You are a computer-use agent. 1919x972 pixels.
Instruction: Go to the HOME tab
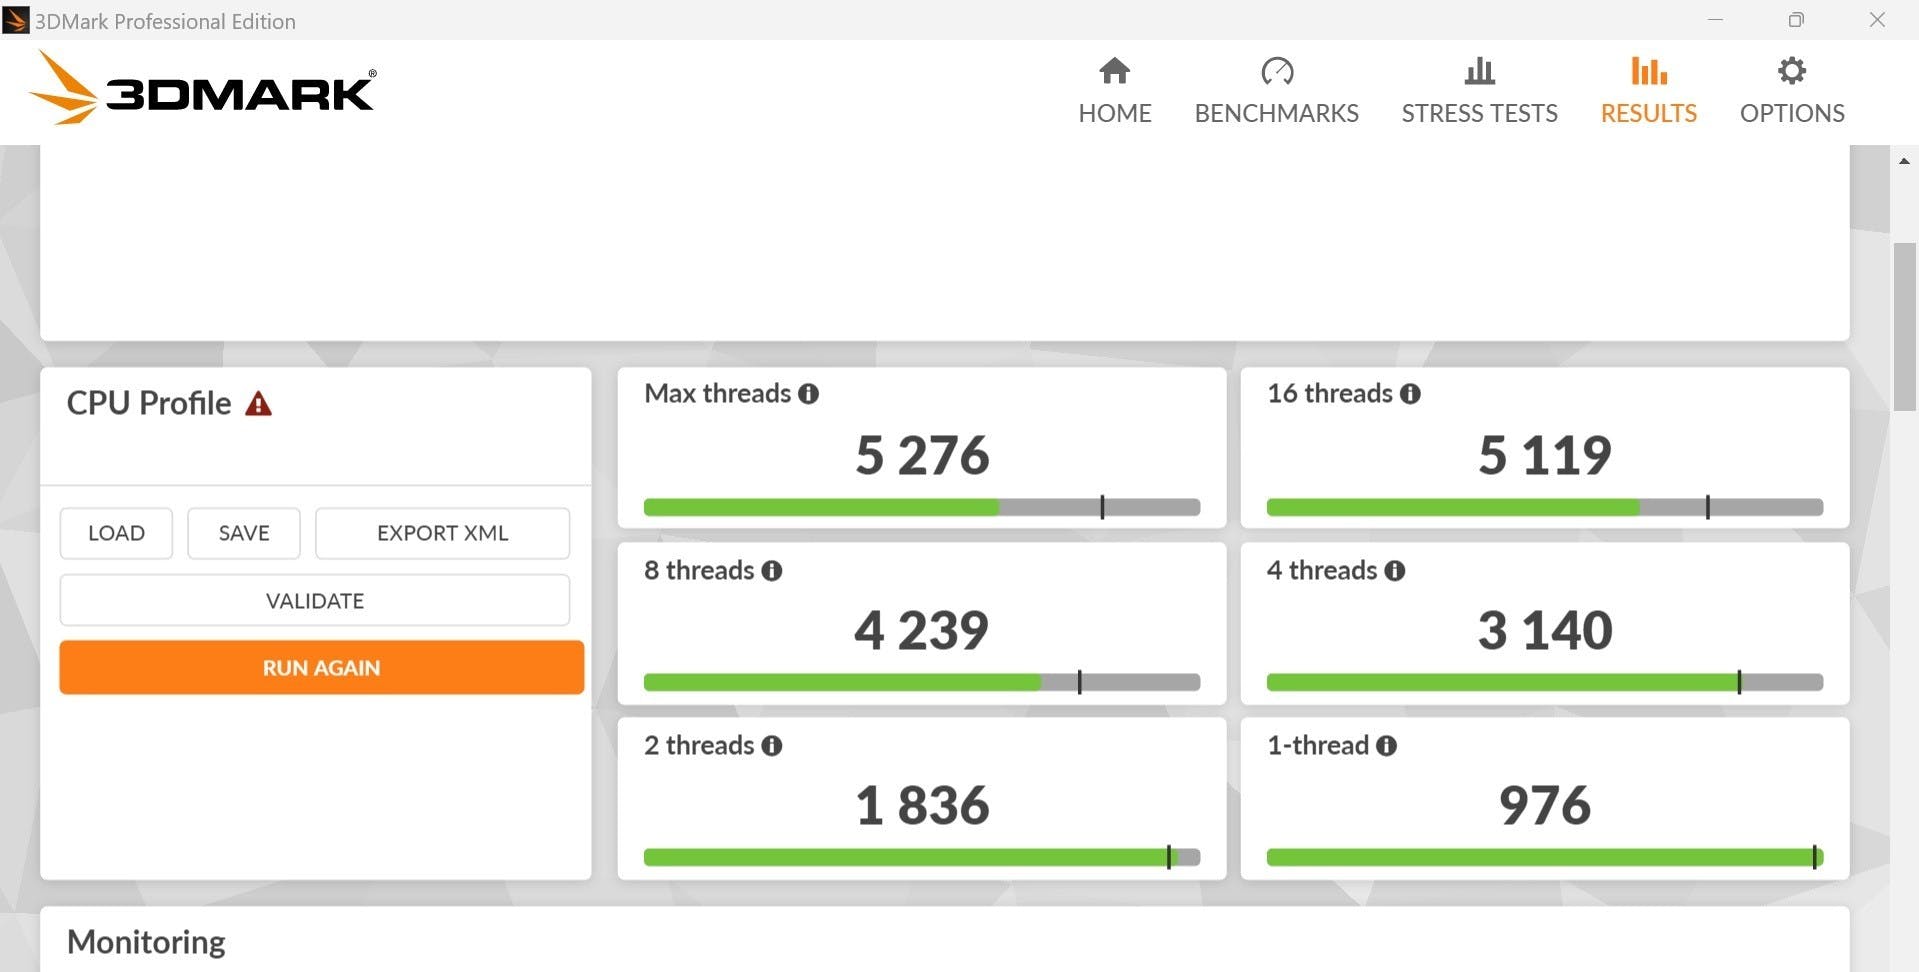click(1115, 91)
